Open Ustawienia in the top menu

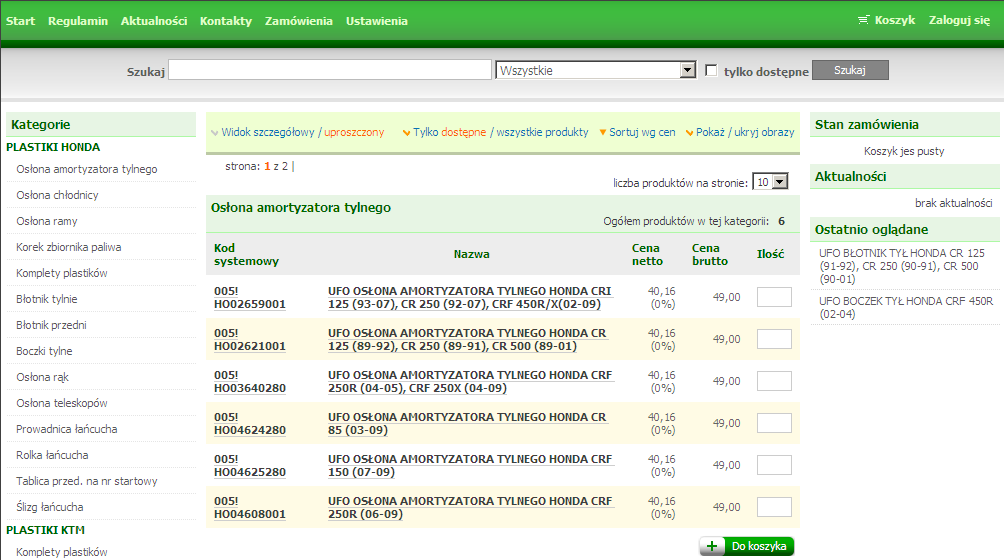pos(376,20)
